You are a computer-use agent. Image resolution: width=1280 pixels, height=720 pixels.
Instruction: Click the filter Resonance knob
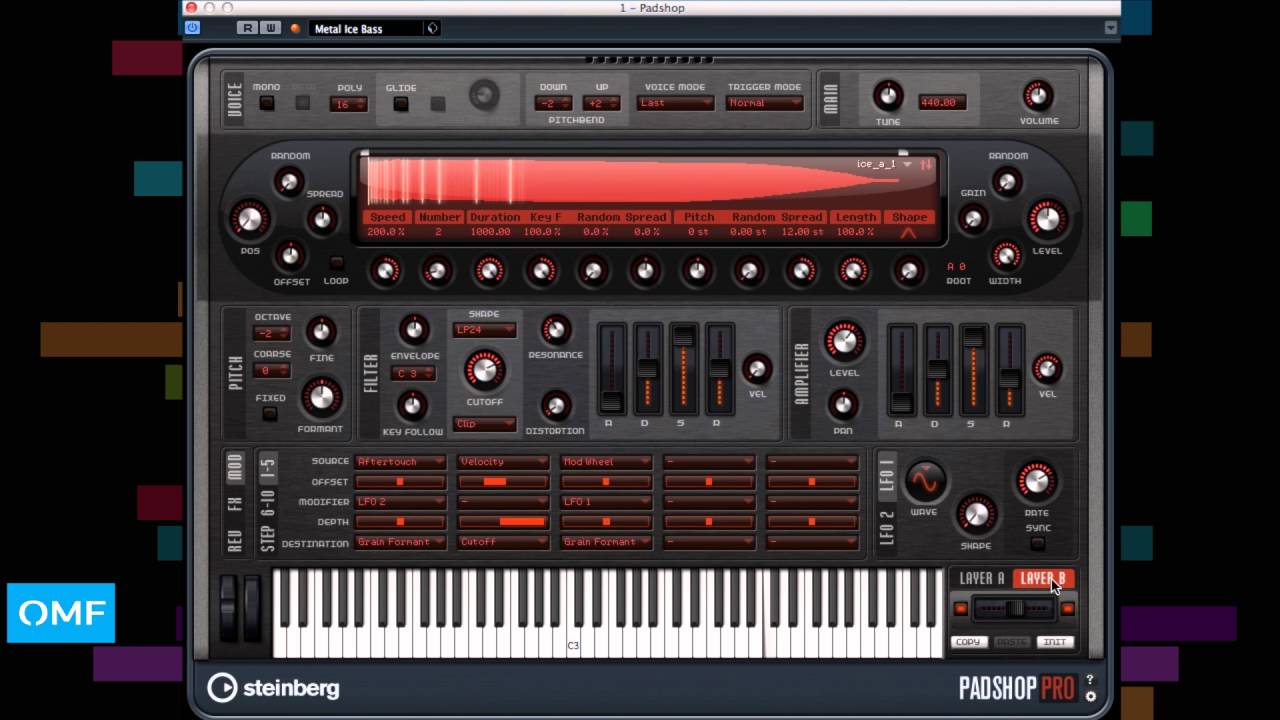(x=555, y=330)
